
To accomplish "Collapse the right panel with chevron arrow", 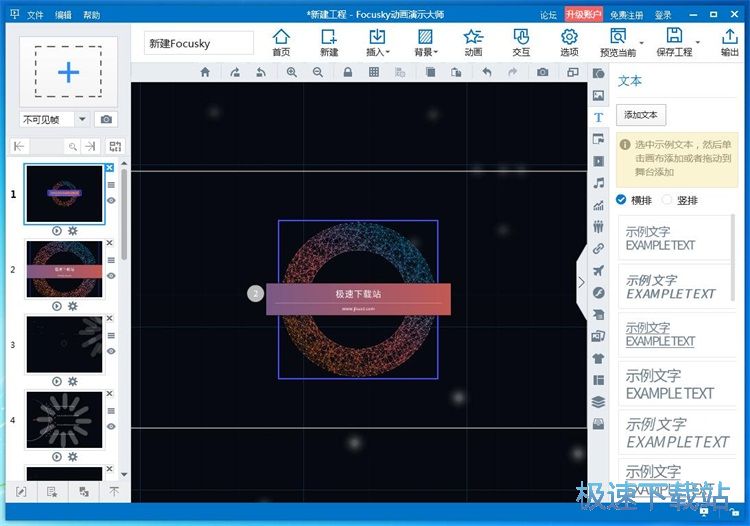I will click(x=581, y=282).
